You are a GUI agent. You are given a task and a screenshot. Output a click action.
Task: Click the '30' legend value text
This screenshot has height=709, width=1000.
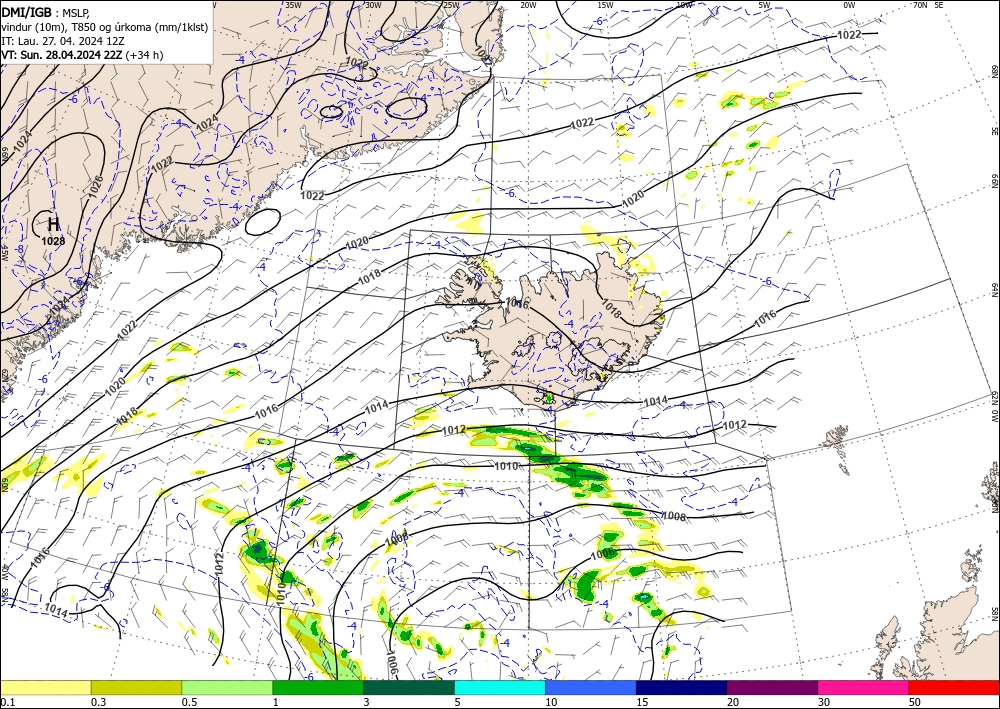(825, 702)
